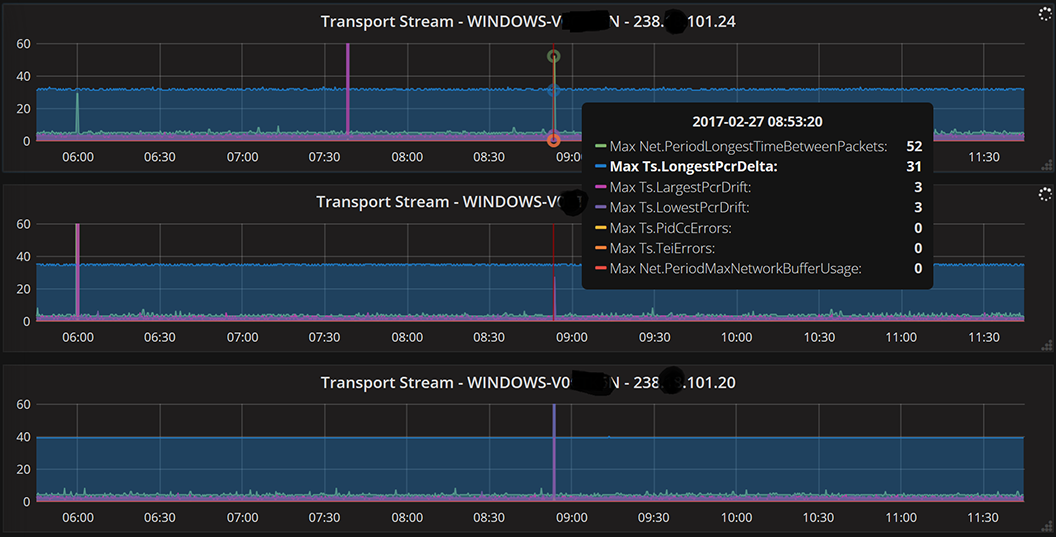Click the purple swatch beside Max Ts.LargestPcrDrift
1056x537 pixels.
pyautogui.click(x=601, y=187)
